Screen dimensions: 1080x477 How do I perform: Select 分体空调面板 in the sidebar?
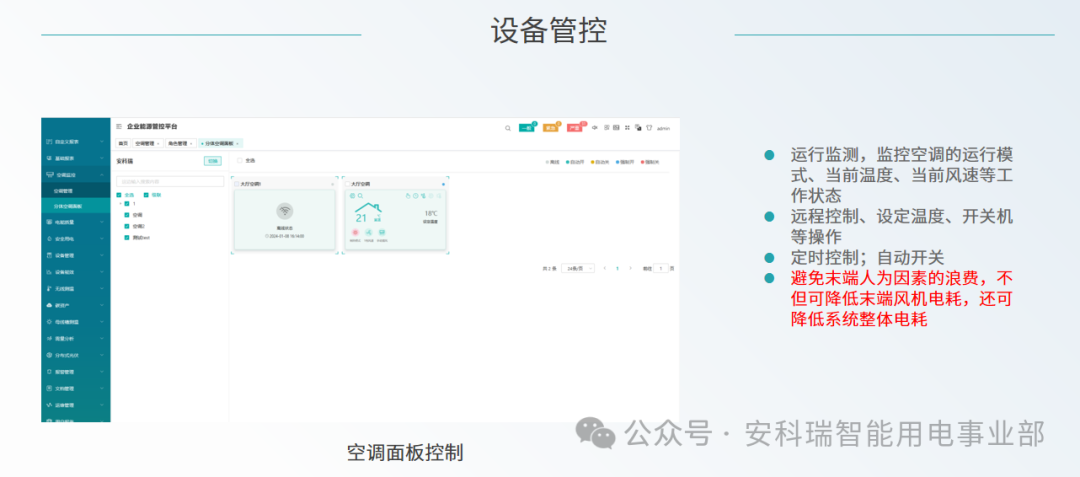coord(76,206)
